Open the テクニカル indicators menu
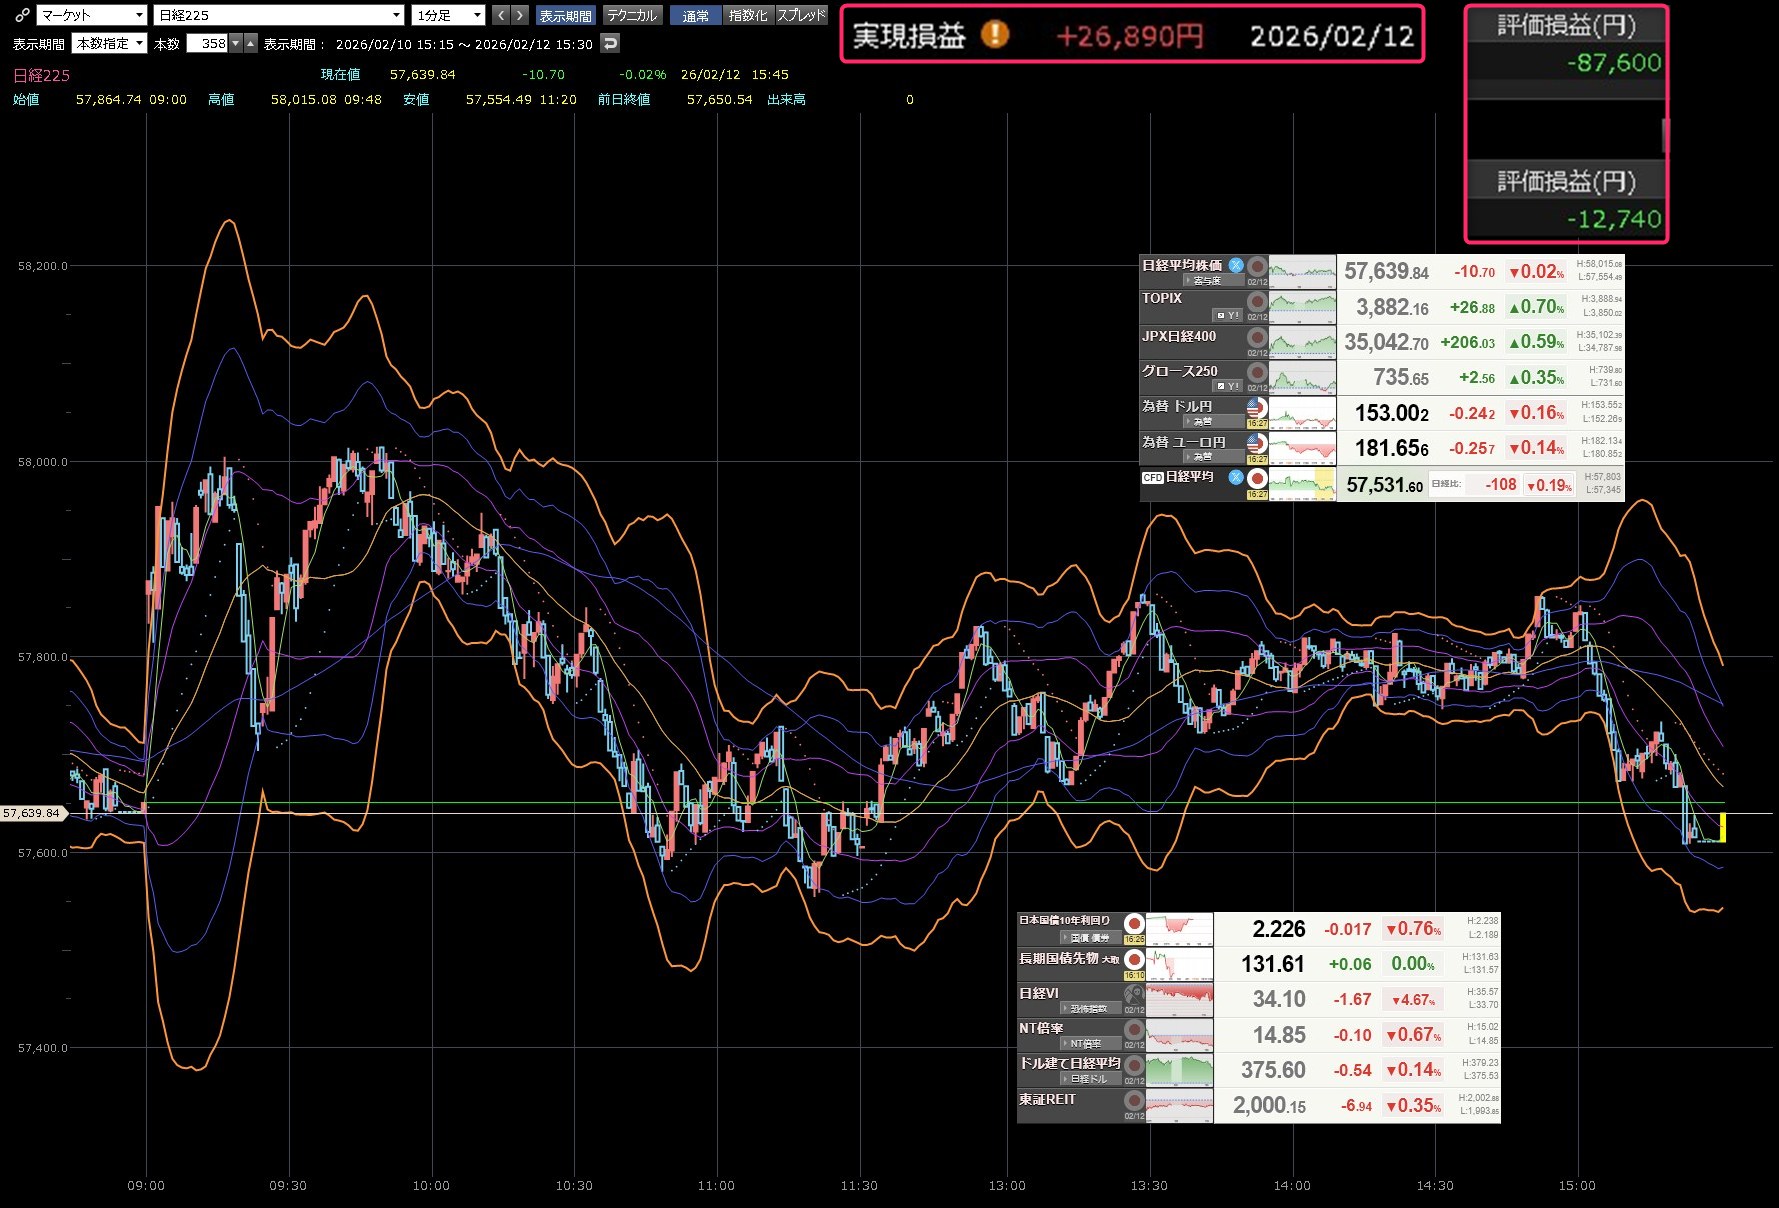Image resolution: width=1779 pixels, height=1208 pixels. tap(632, 15)
